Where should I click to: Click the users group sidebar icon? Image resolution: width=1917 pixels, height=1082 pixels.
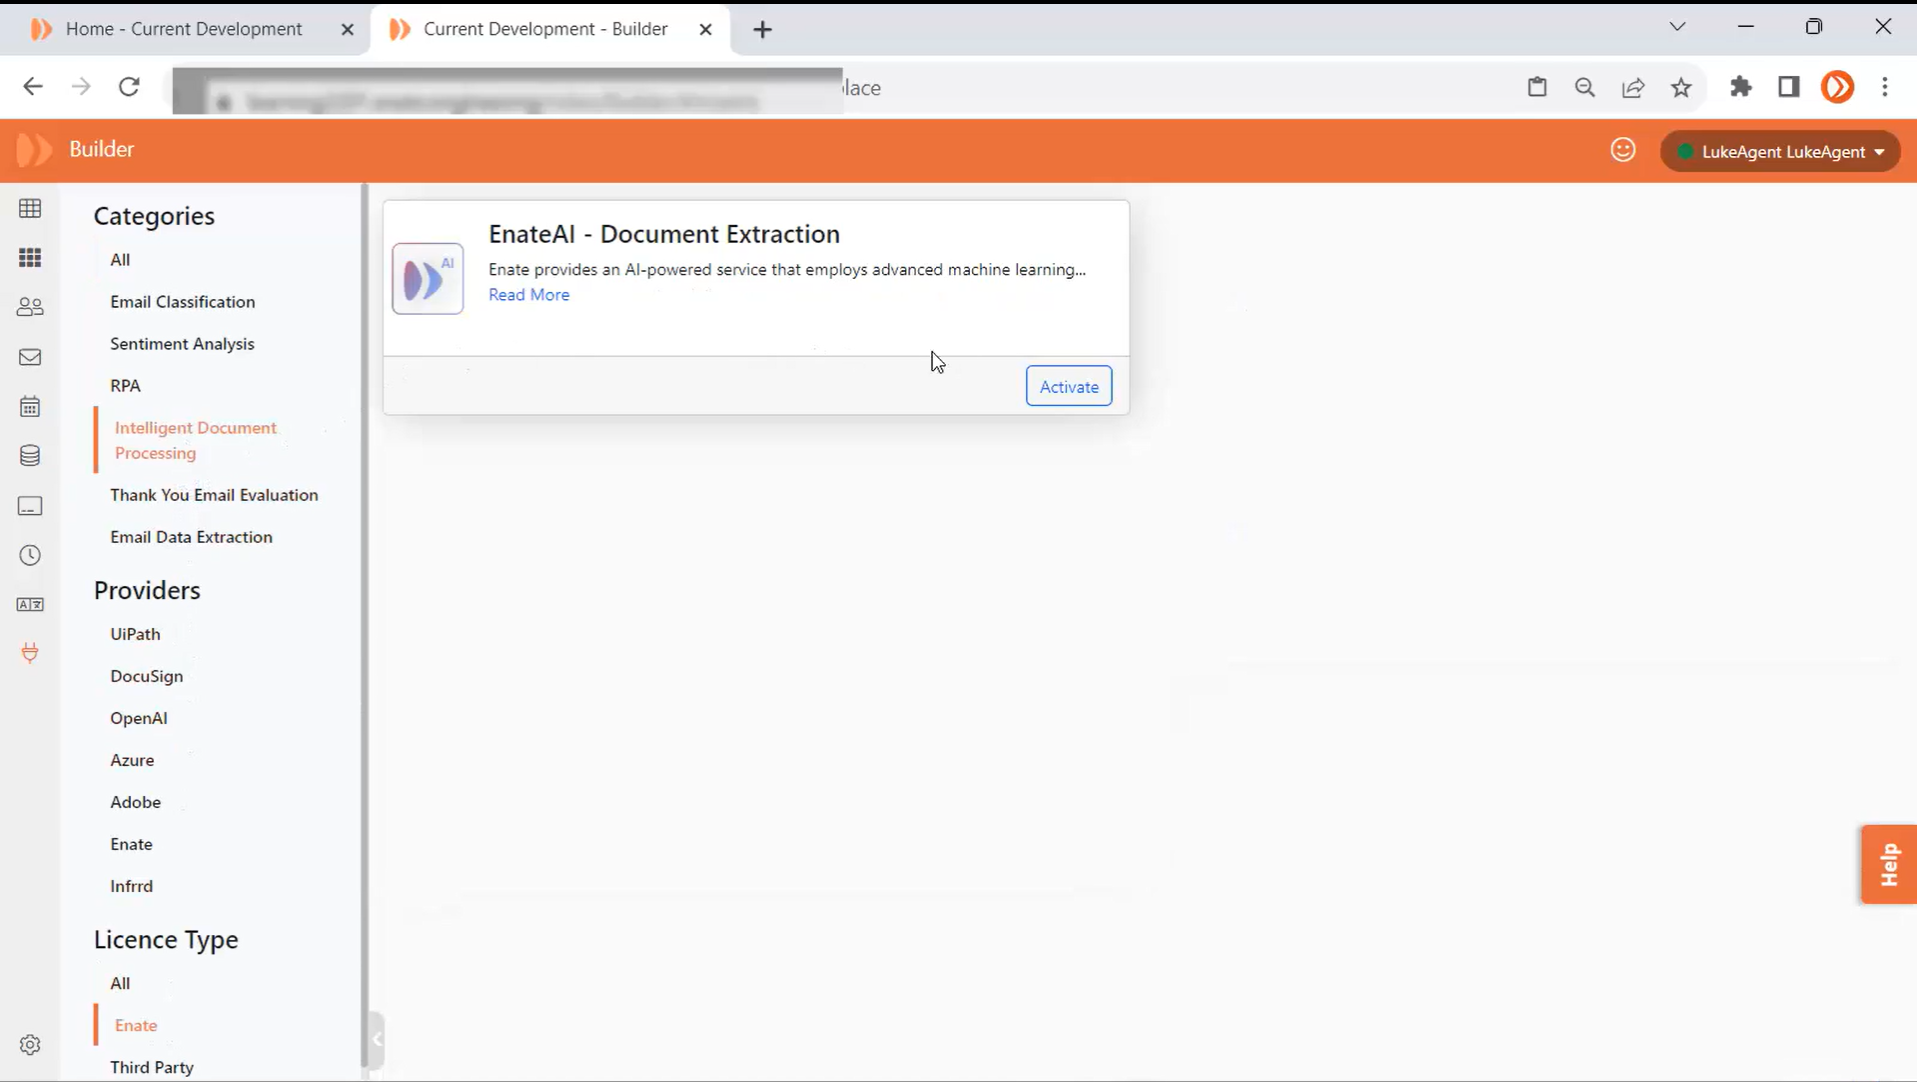30,307
